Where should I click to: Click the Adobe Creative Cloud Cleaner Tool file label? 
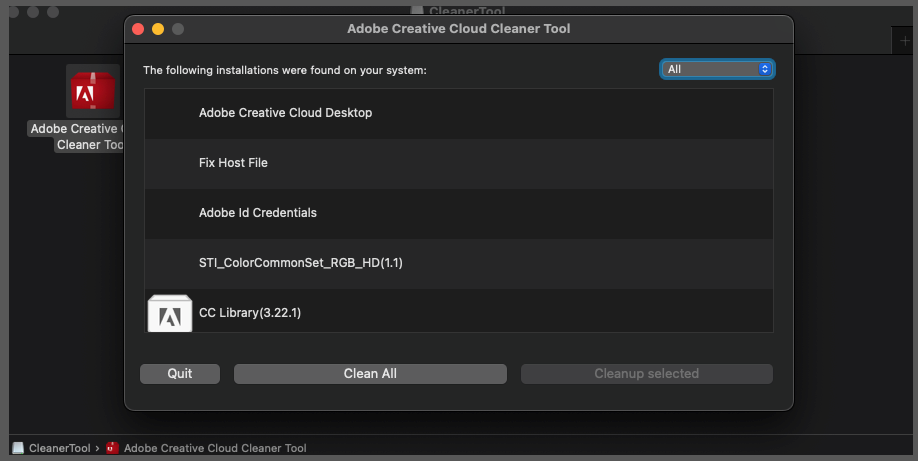76,136
